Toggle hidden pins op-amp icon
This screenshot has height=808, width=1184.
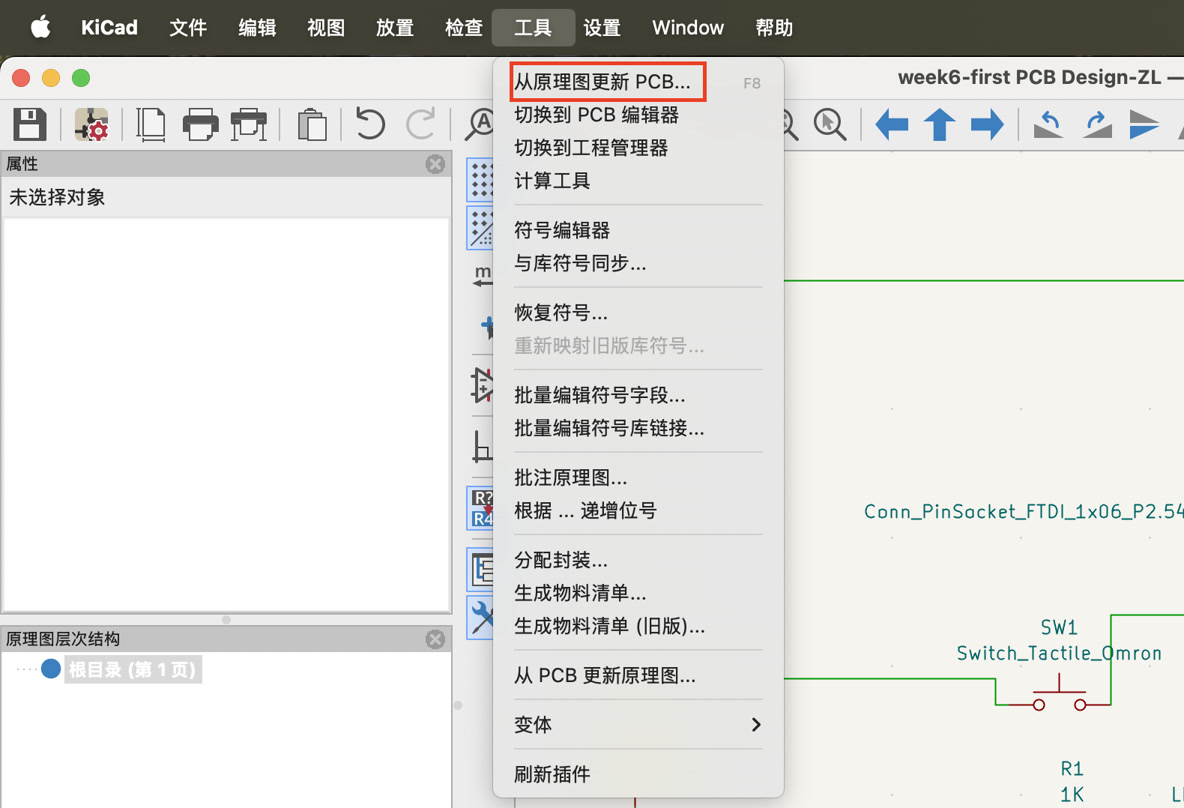coord(482,384)
